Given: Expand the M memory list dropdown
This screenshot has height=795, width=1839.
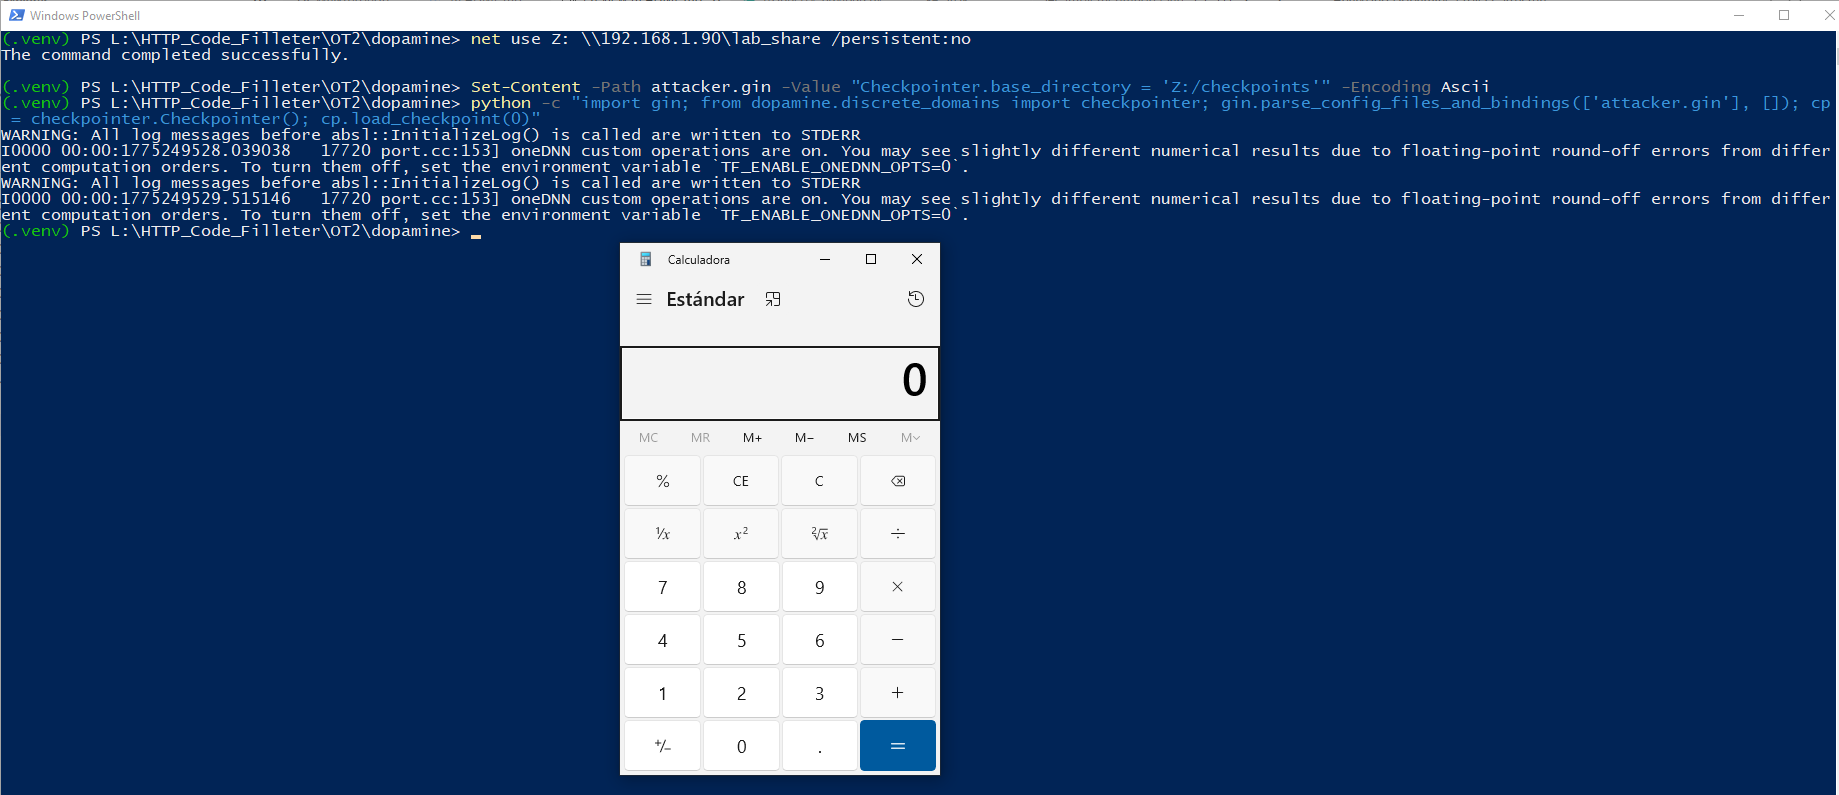Looking at the screenshot, I should pyautogui.click(x=910, y=438).
